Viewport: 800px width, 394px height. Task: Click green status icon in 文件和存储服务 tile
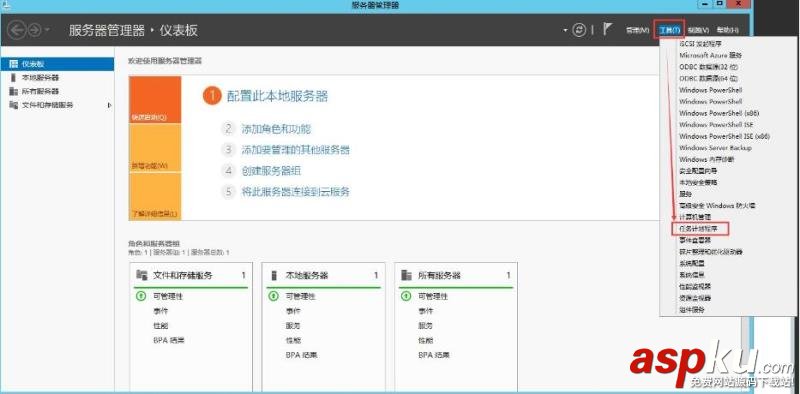pos(141,296)
